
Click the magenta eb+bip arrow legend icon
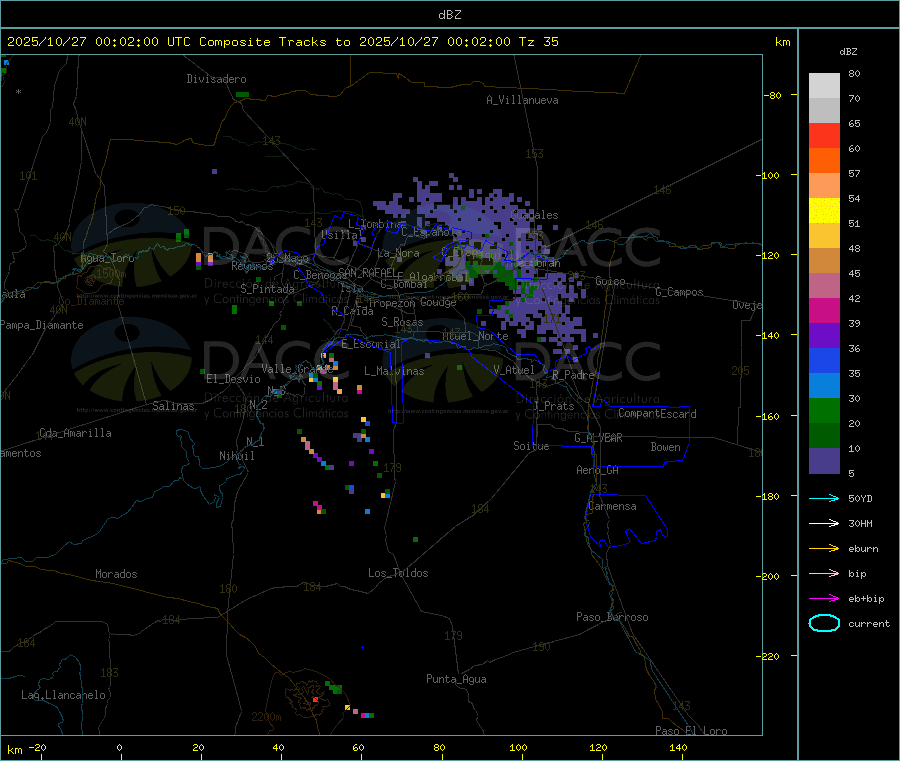[x=824, y=599]
